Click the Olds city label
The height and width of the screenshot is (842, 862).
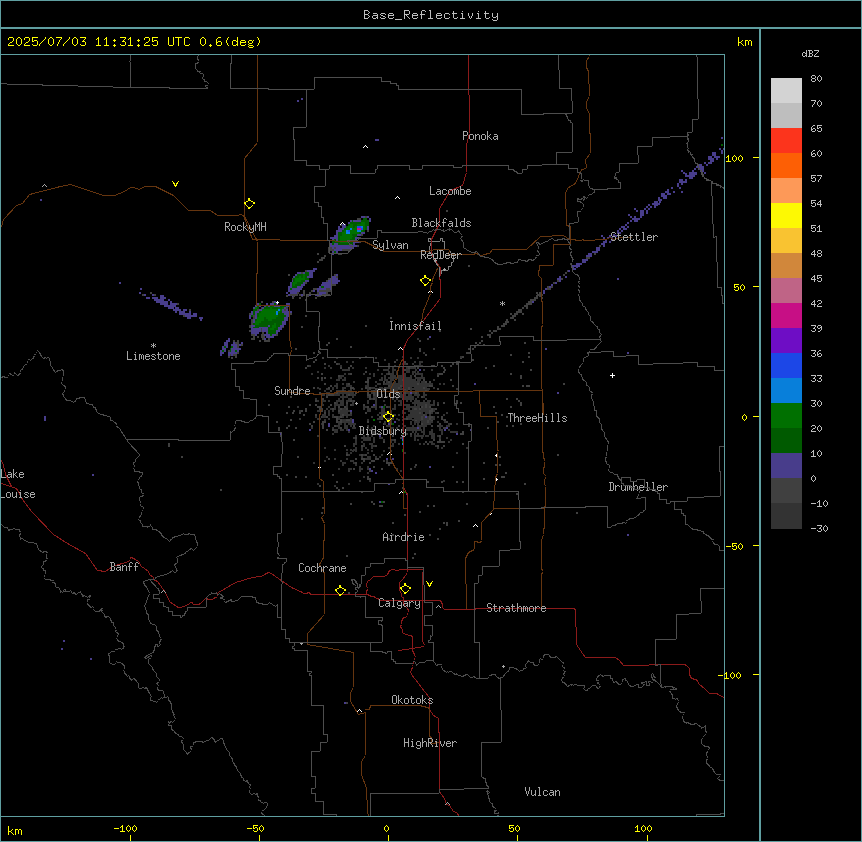point(388,394)
